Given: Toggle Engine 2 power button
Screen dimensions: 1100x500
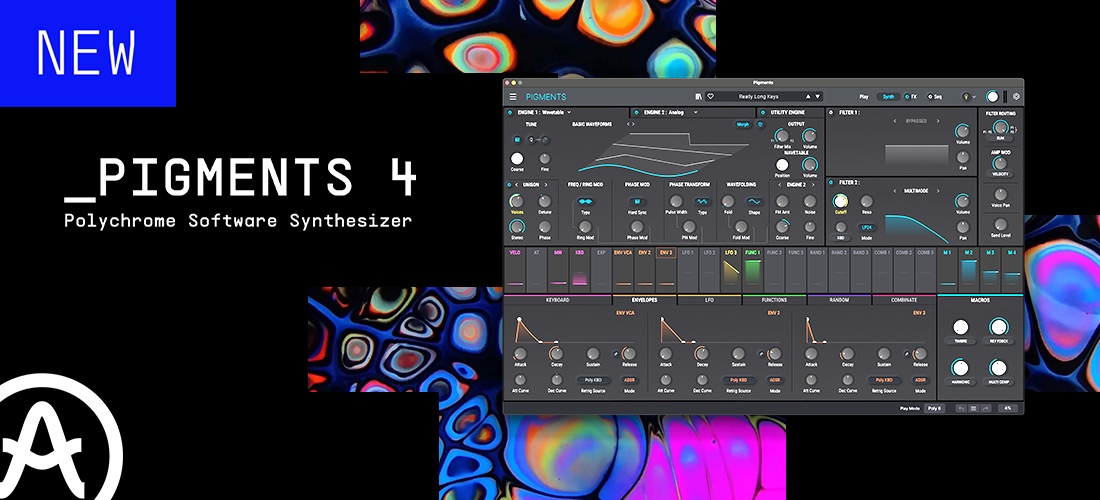Looking at the screenshot, I should coord(636,112).
